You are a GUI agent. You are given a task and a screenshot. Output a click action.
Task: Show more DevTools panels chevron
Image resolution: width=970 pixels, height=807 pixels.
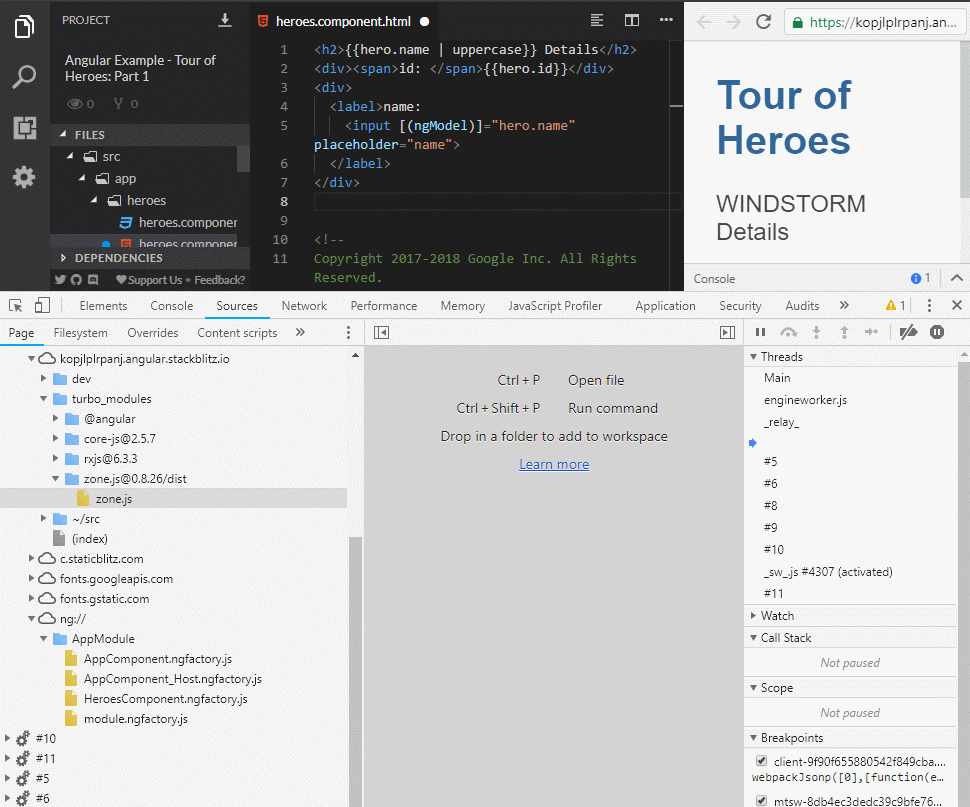tap(844, 305)
